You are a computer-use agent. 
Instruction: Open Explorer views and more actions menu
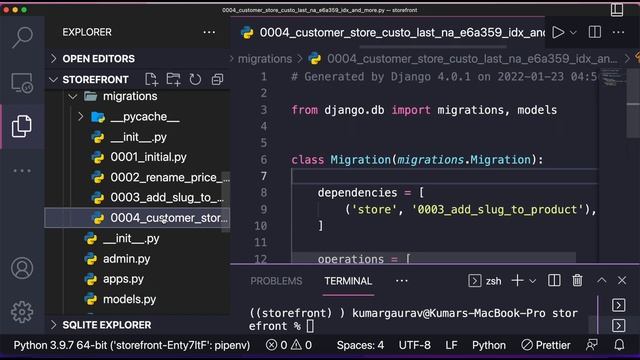tap(209, 32)
